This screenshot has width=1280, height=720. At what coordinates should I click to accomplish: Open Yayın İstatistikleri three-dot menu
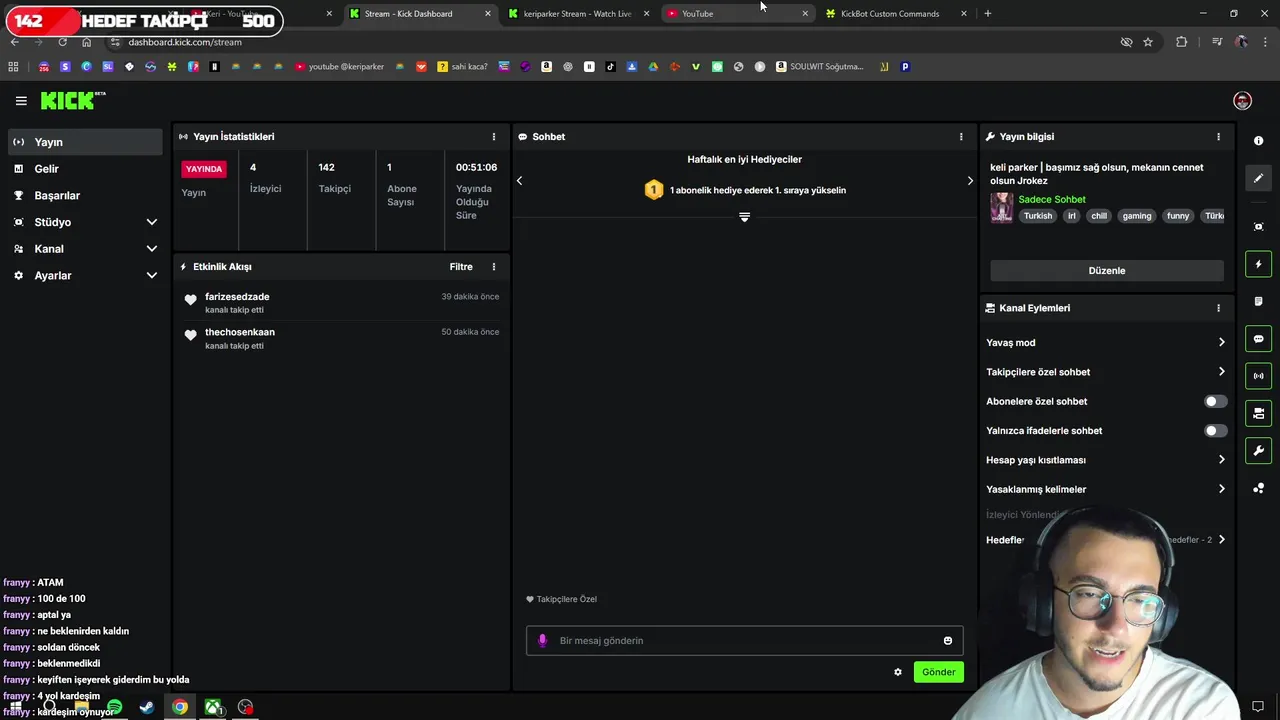pos(493,137)
